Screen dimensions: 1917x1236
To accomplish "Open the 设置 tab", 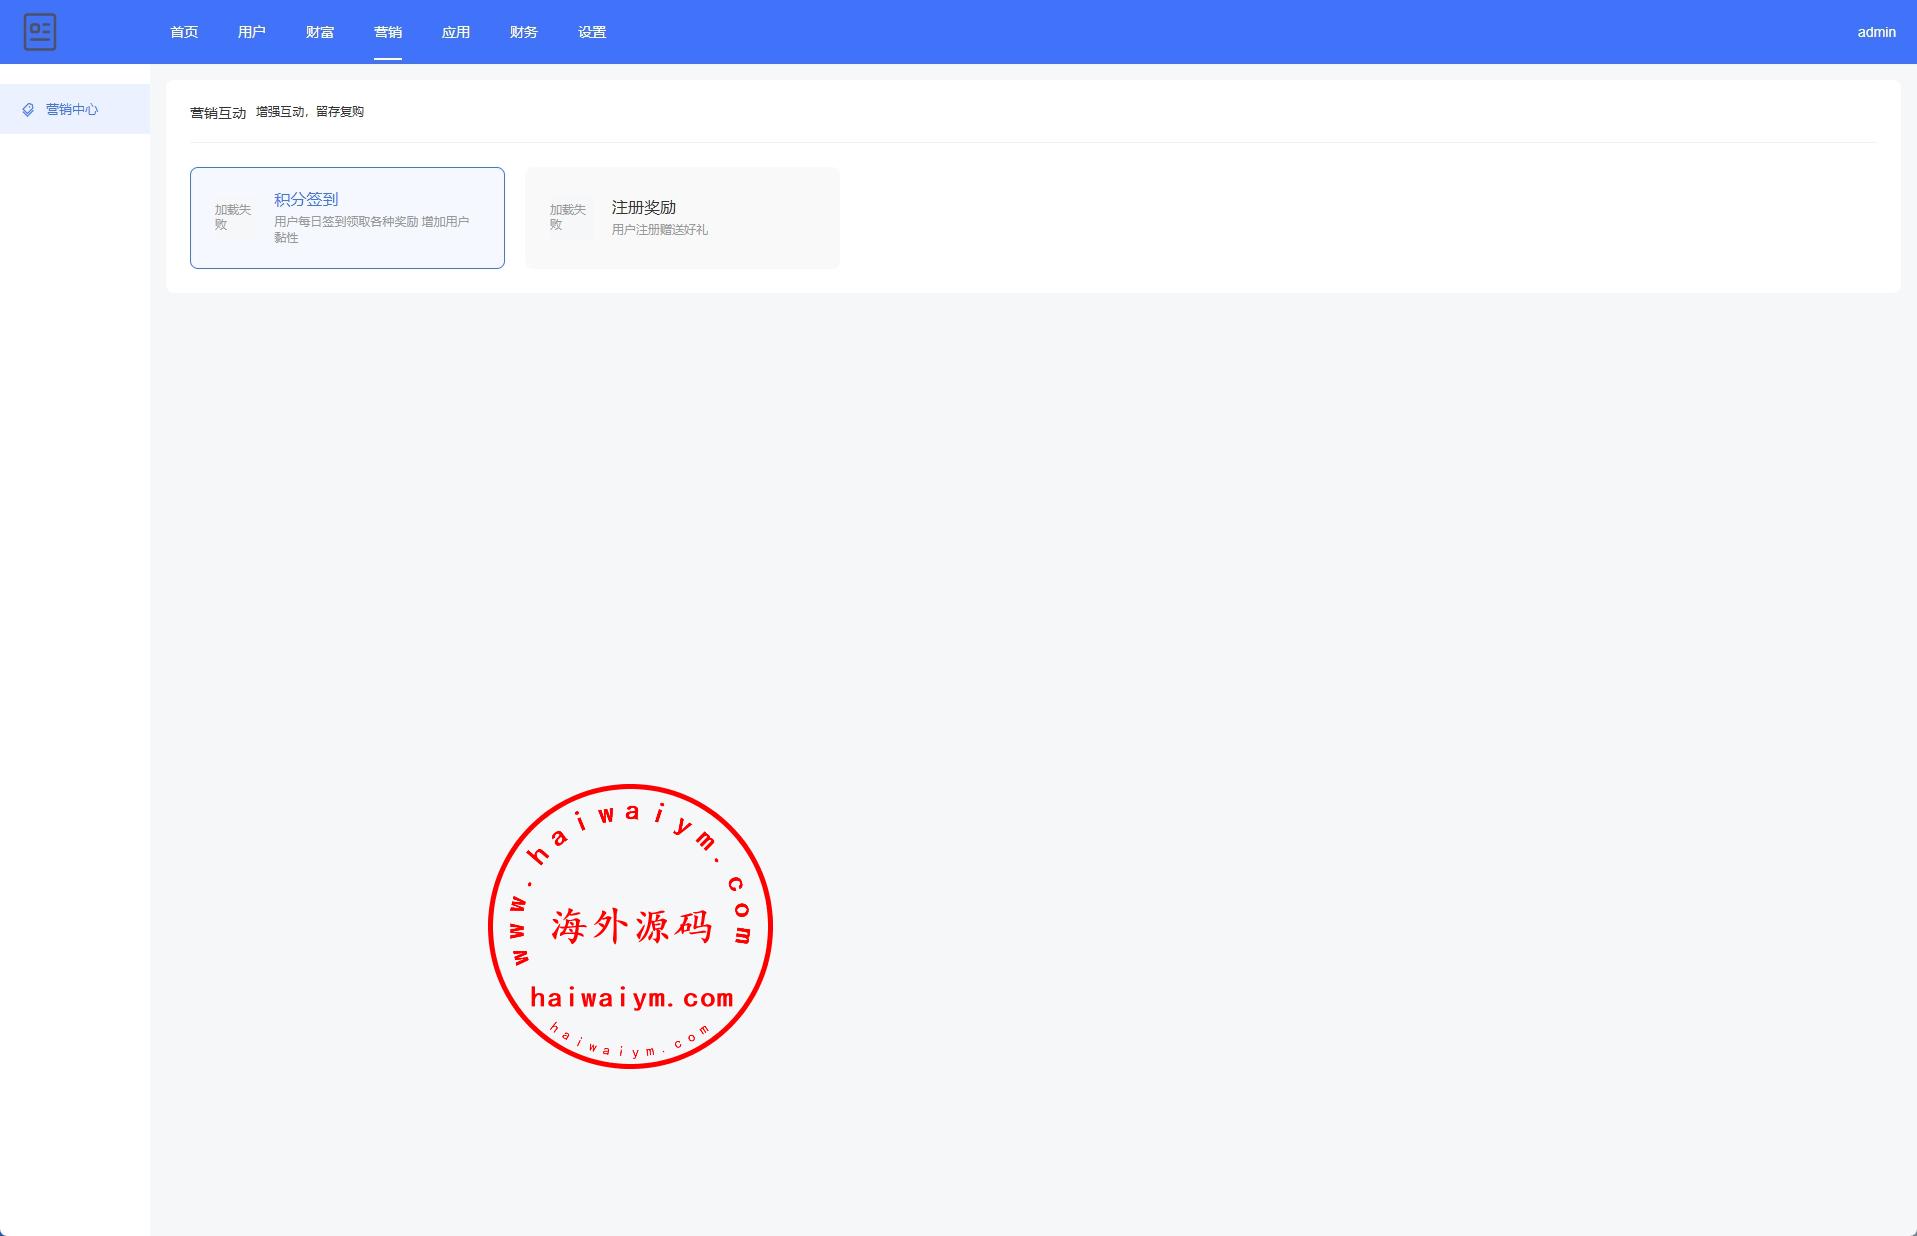I will [592, 32].
